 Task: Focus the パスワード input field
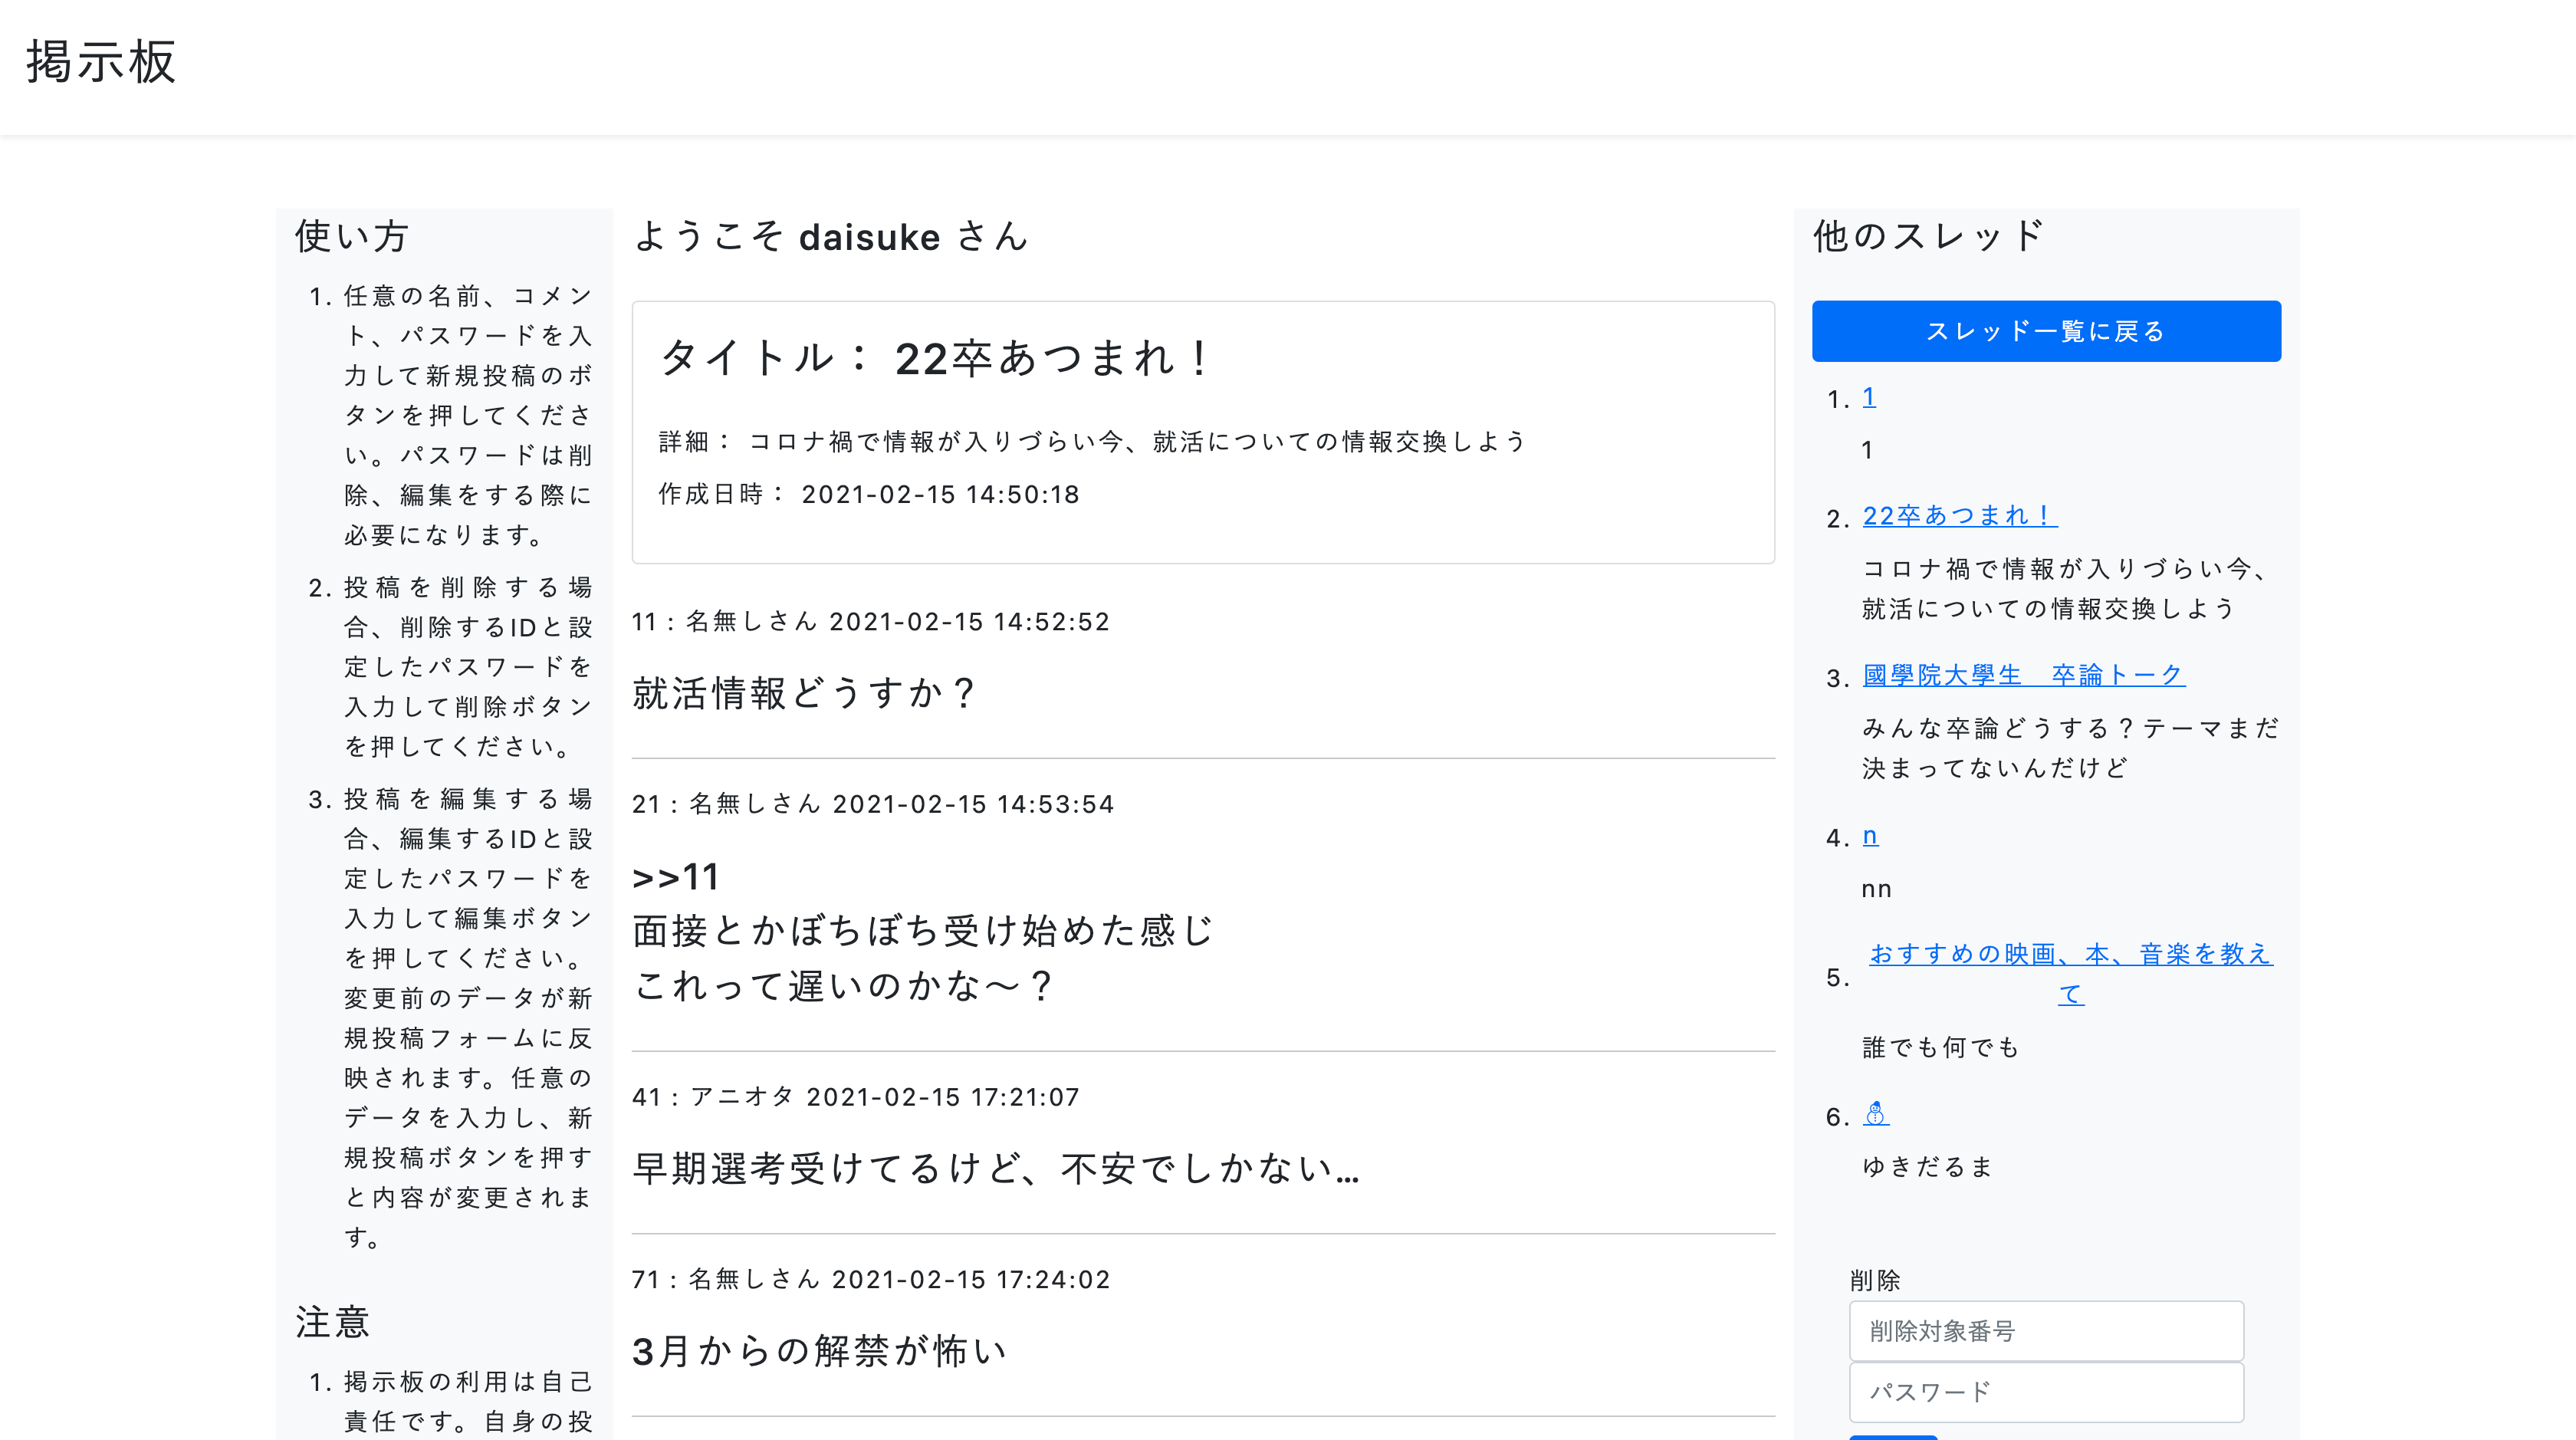(2045, 1392)
